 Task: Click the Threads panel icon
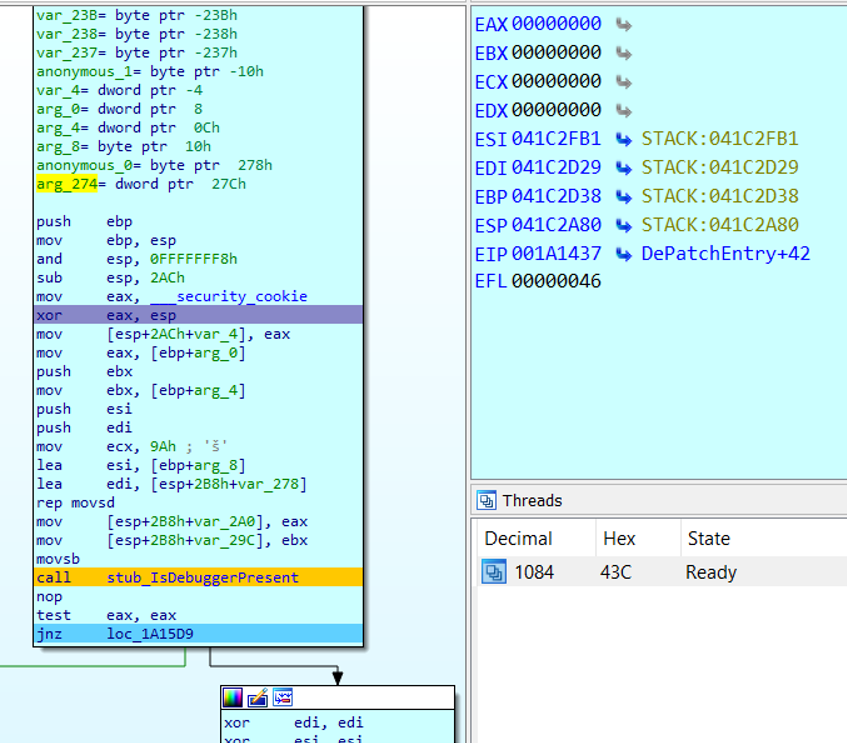[x=487, y=500]
